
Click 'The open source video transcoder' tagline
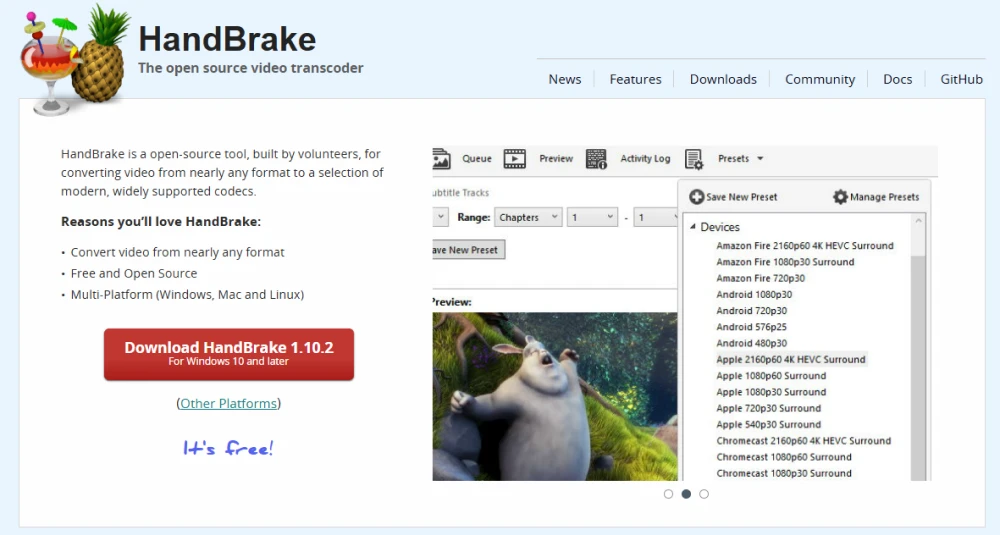[x=251, y=68]
